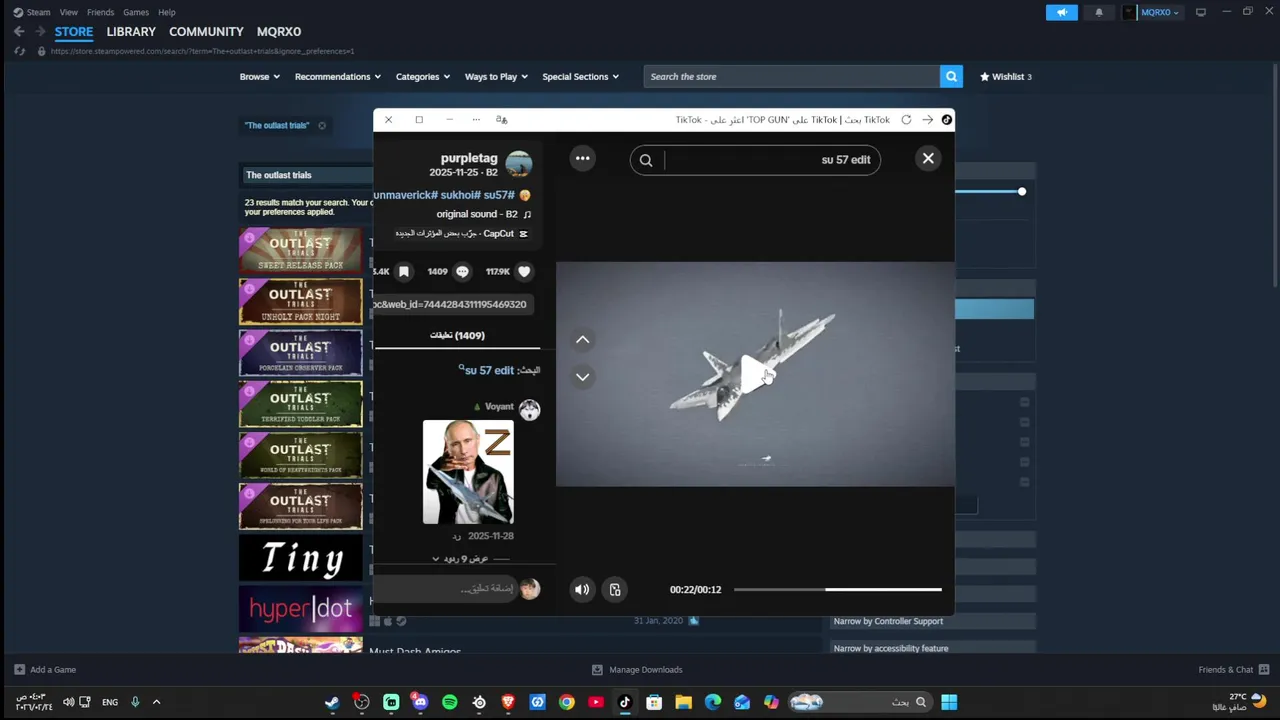Switch to the LIBRARY tab in Steam
1280x720 pixels.
point(131,32)
